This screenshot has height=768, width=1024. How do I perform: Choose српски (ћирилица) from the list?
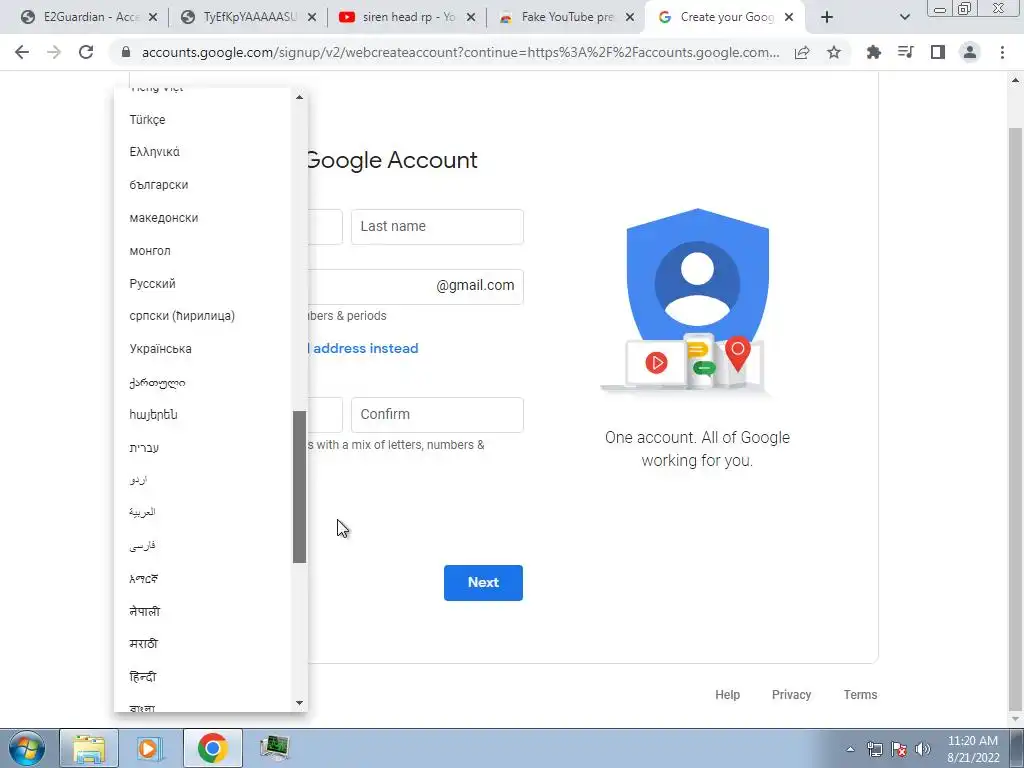(x=202, y=316)
